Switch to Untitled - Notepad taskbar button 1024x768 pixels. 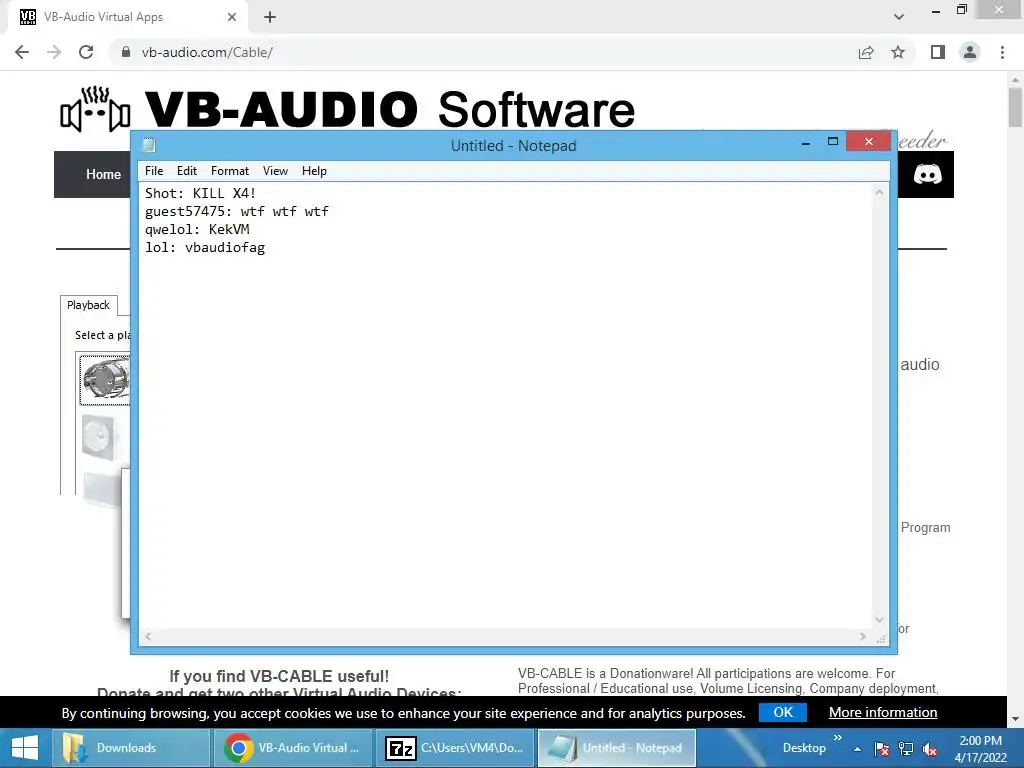pos(616,748)
